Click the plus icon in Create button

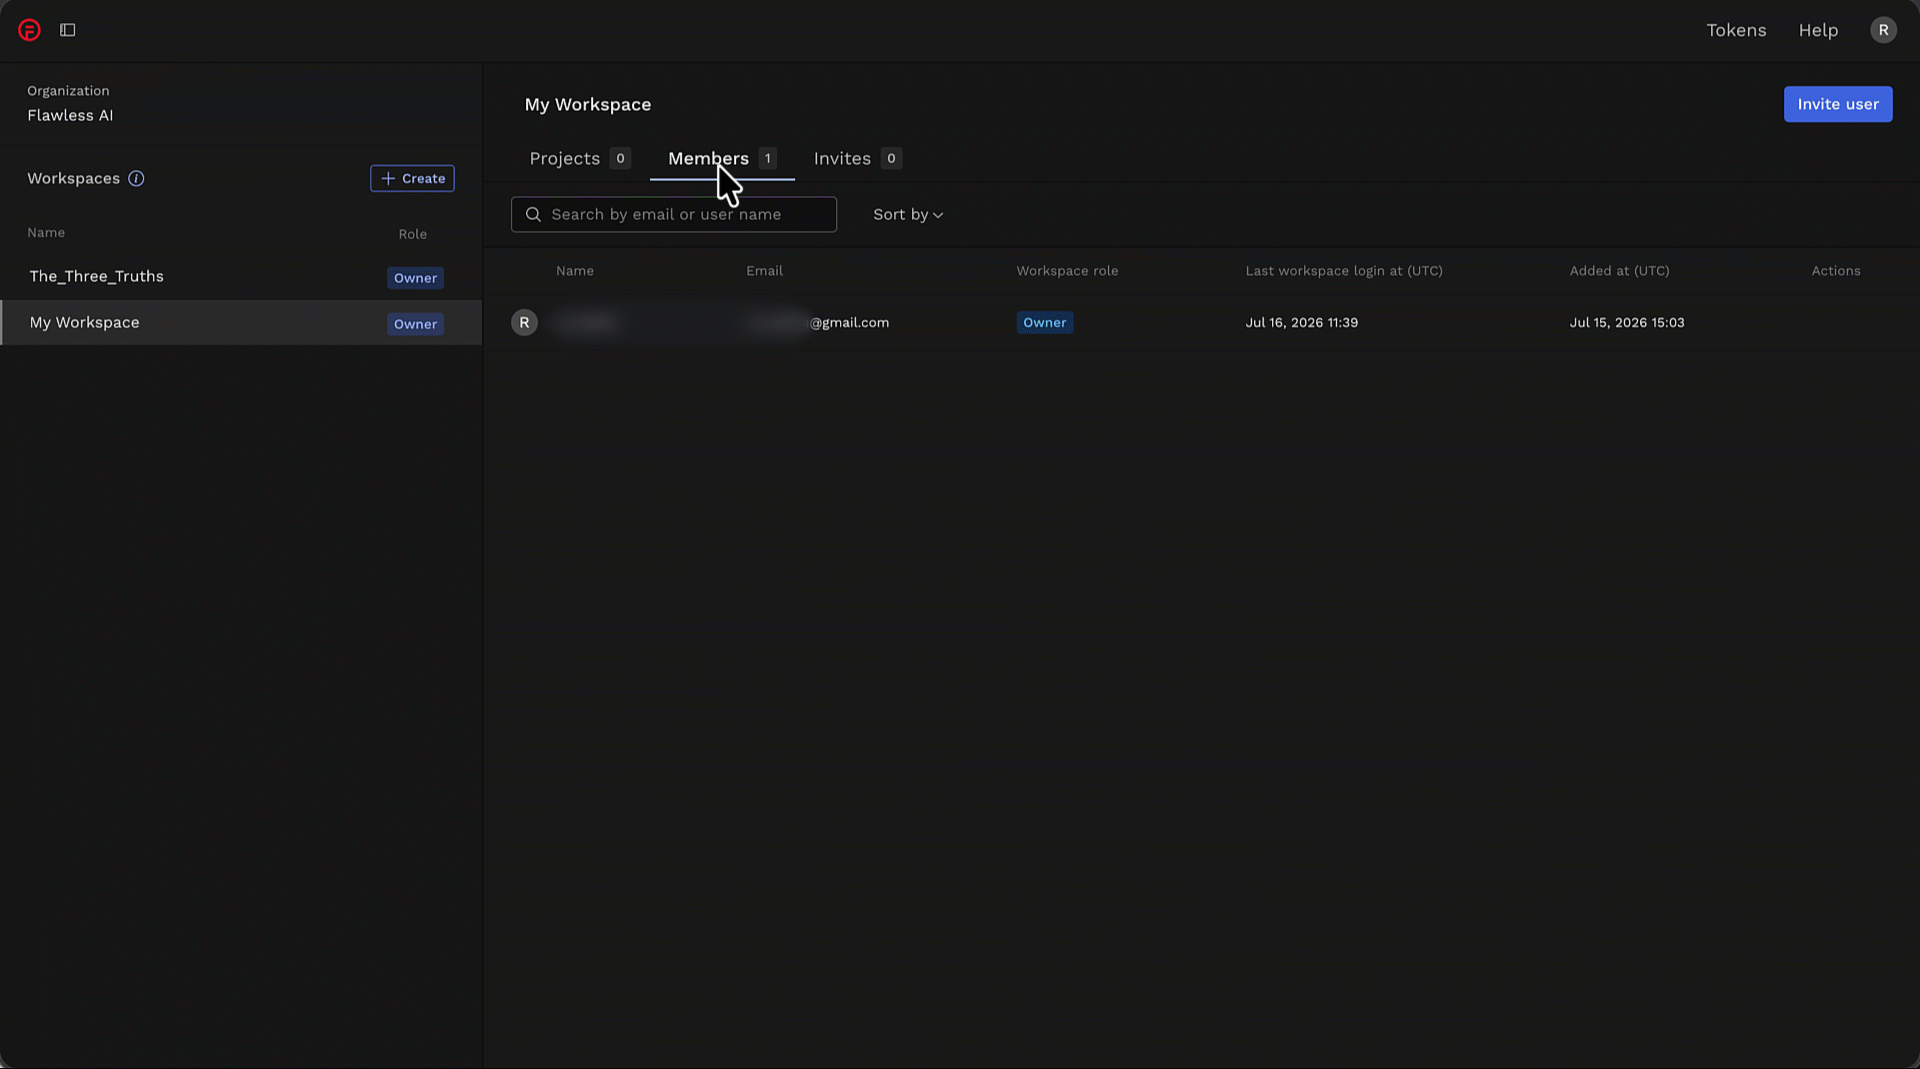tap(388, 178)
